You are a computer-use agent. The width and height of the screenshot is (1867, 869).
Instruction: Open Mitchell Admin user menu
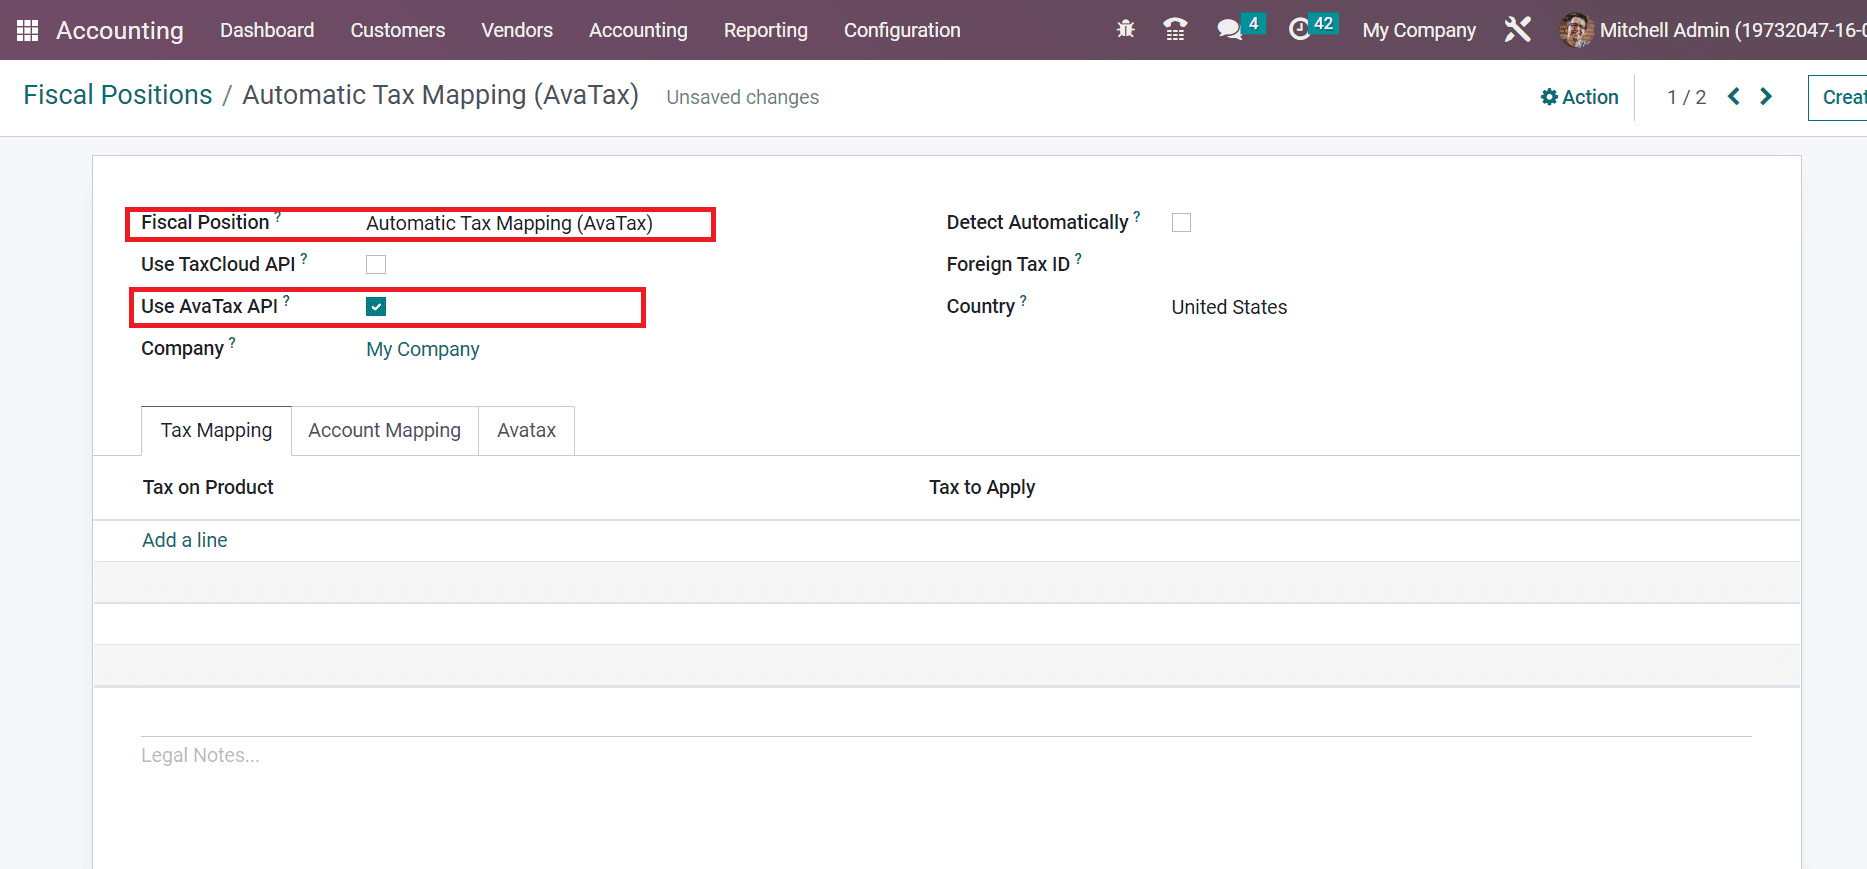point(1712,30)
